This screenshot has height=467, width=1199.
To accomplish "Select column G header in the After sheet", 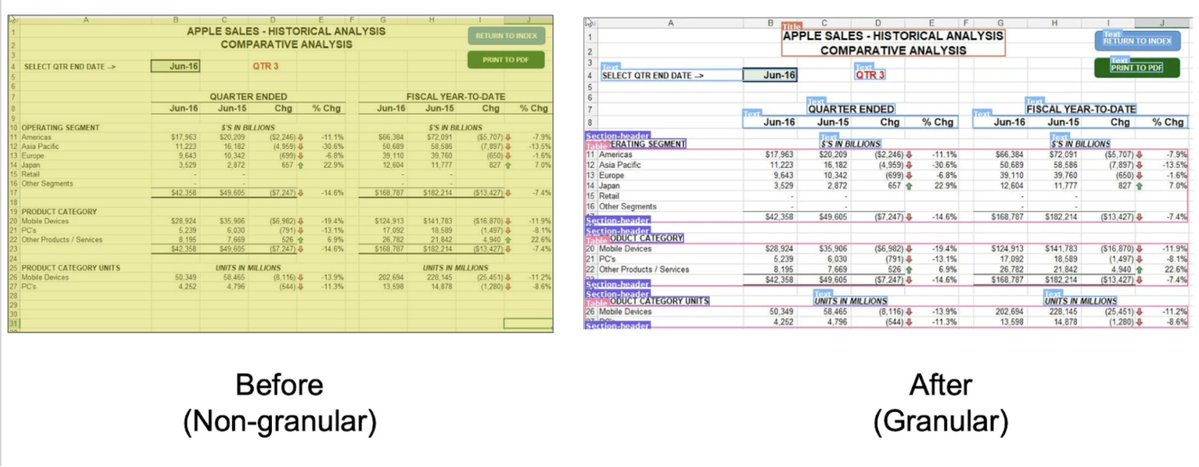I will tap(1000, 23).
